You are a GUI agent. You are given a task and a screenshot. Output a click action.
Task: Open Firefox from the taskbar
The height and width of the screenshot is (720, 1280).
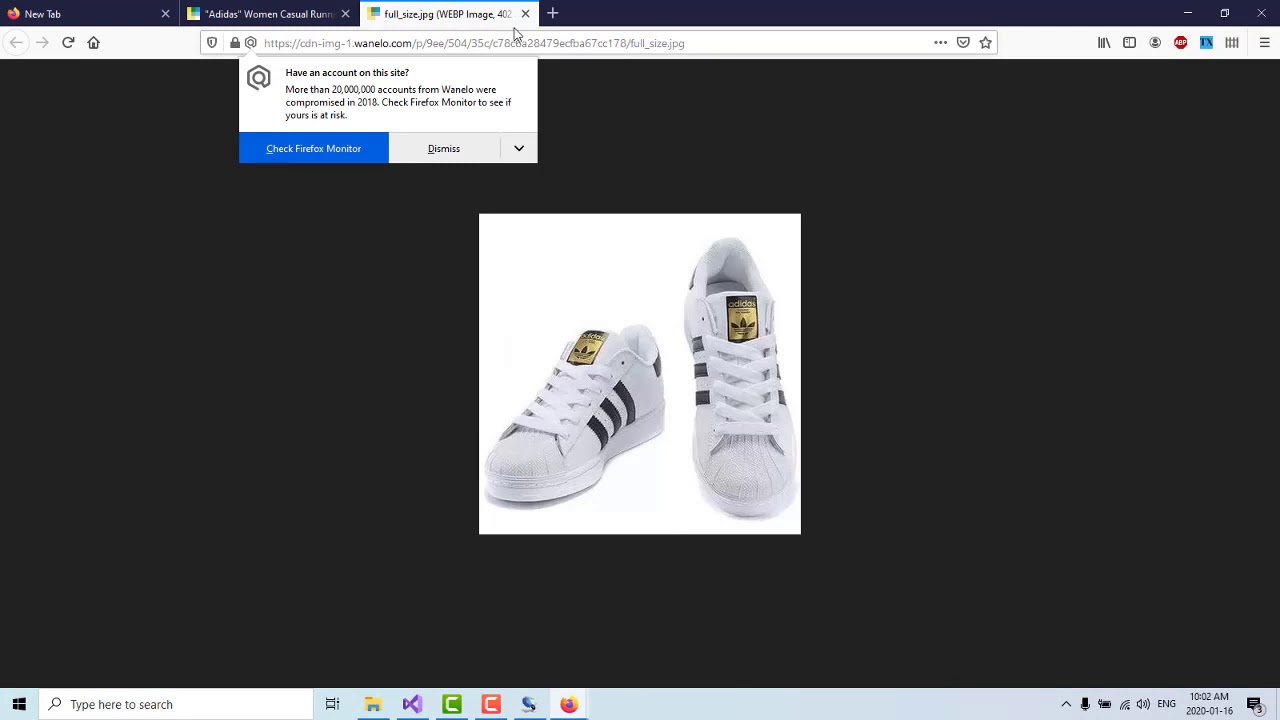pyautogui.click(x=569, y=704)
